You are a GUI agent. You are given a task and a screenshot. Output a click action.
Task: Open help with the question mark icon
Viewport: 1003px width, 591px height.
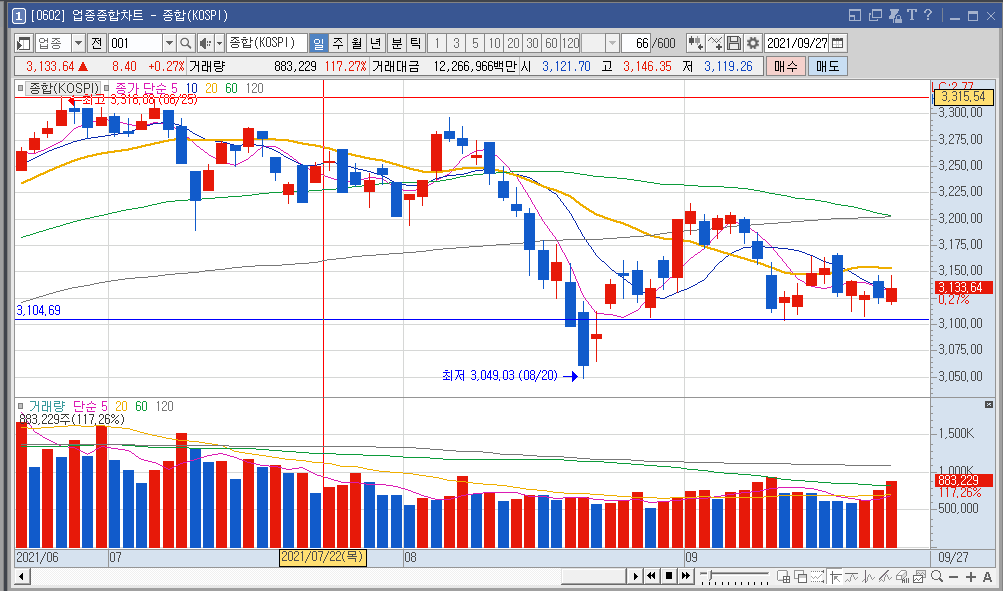click(928, 15)
